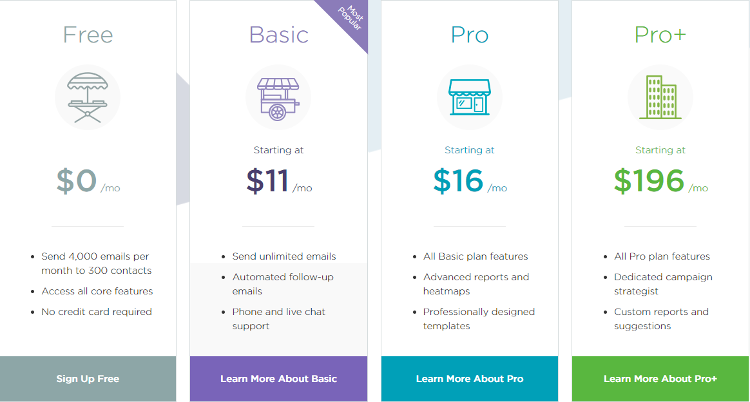Image resolution: width=750 pixels, height=402 pixels.
Task: Click the $0 /mo price
Action: [88, 181]
